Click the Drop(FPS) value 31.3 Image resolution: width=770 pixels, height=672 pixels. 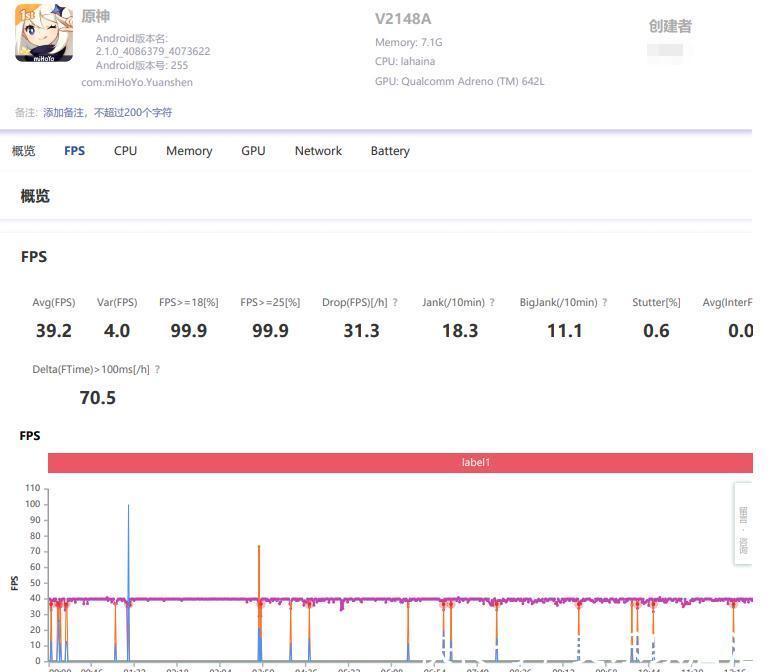pos(361,331)
